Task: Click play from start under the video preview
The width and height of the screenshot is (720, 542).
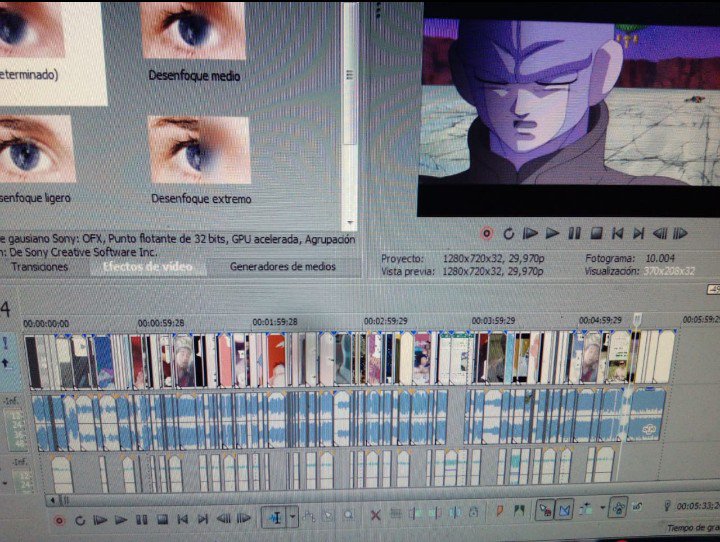Action: [x=530, y=233]
